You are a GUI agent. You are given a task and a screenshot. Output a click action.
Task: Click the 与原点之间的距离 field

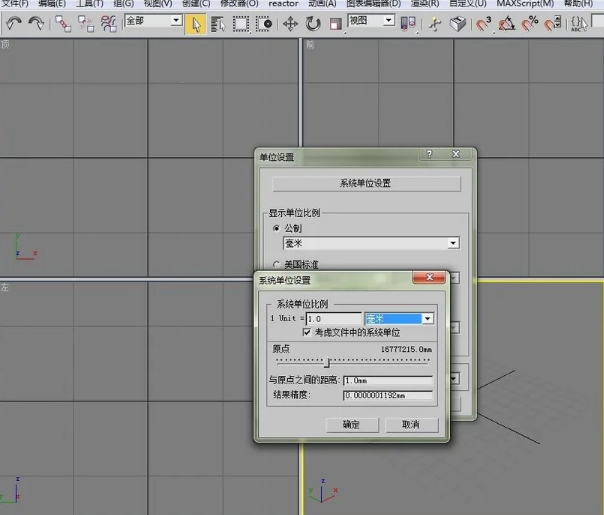pos(388,381)
